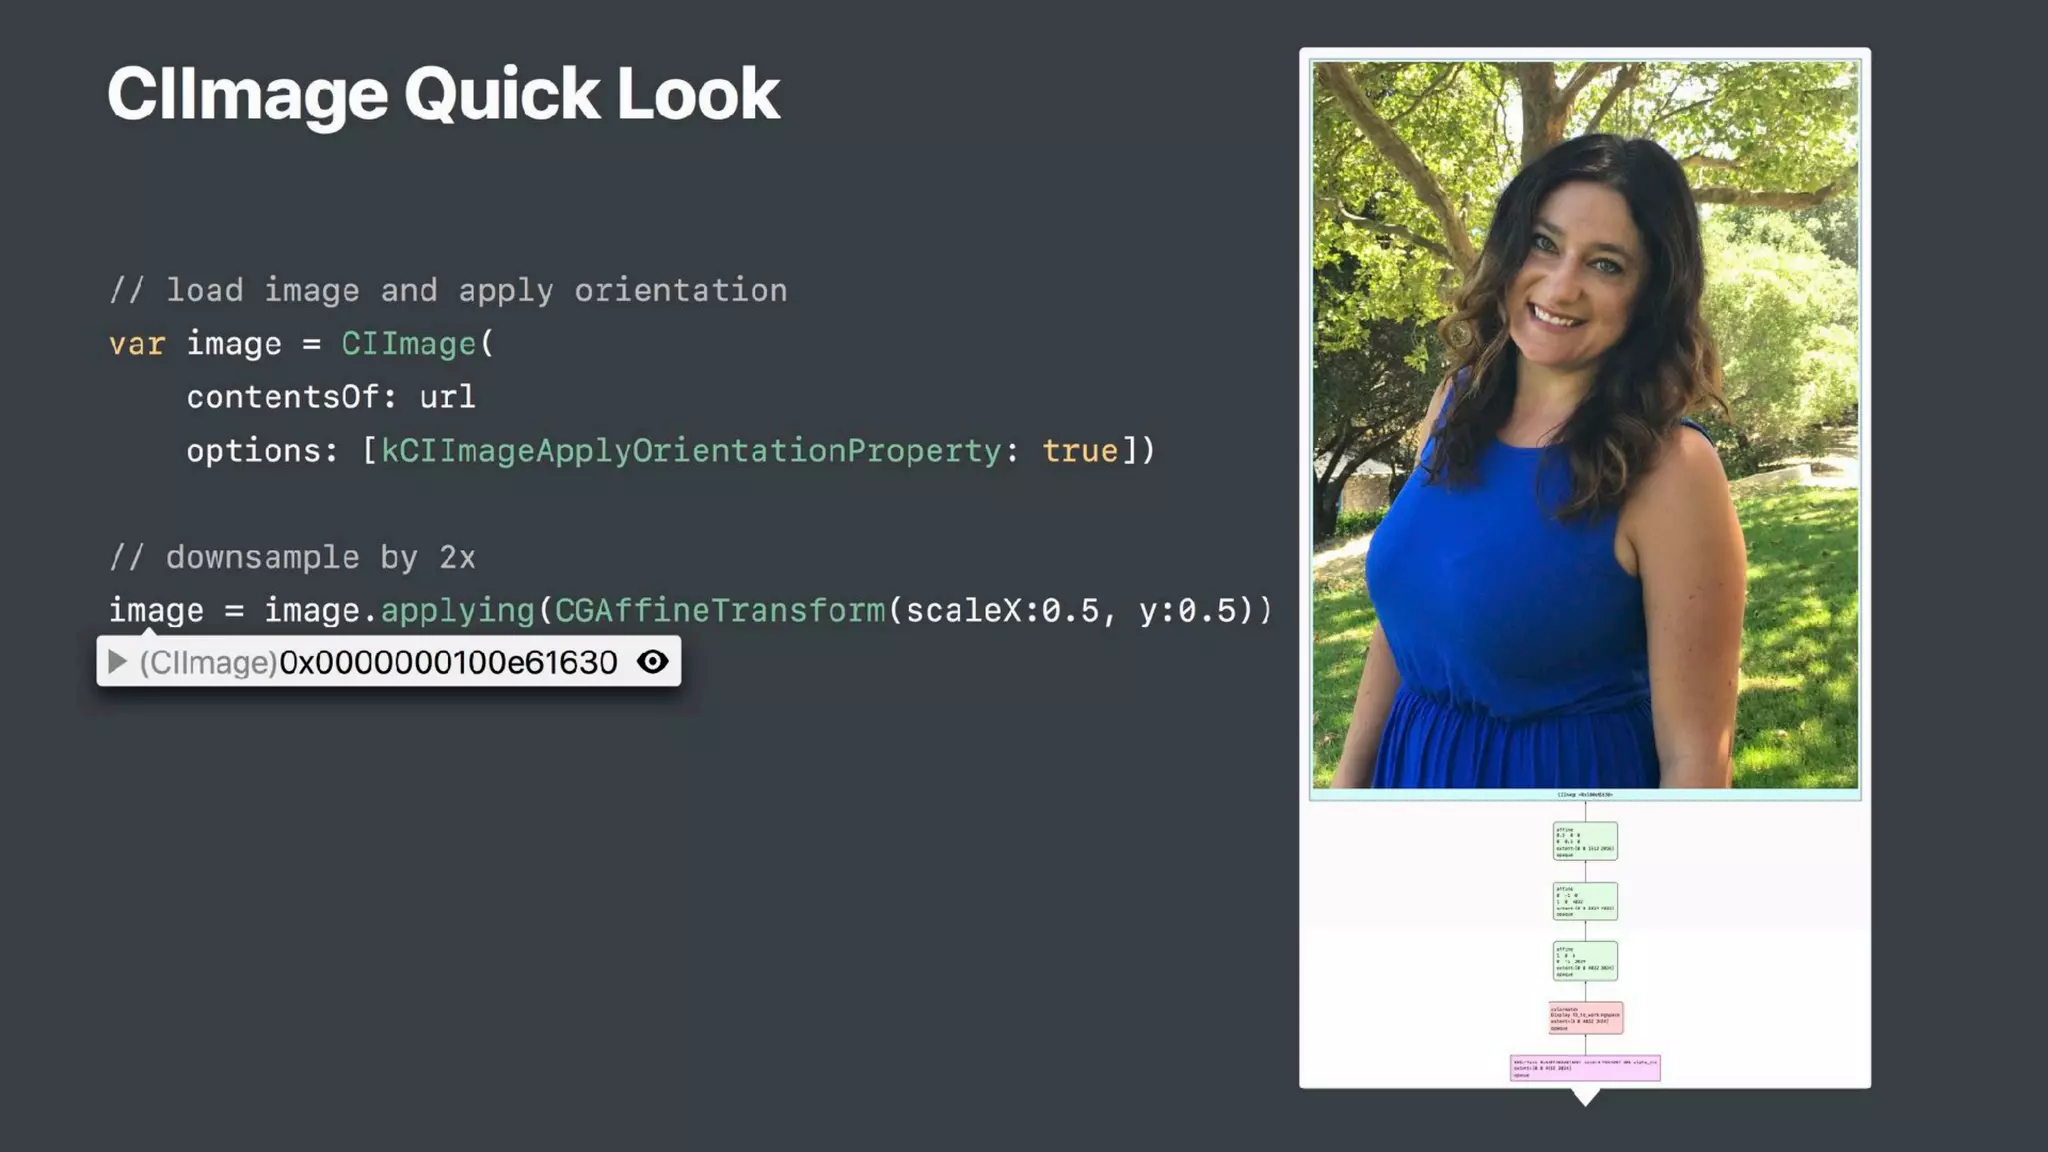Select the pink source image node
2048x1152 pixels.
(1585, 1068)
